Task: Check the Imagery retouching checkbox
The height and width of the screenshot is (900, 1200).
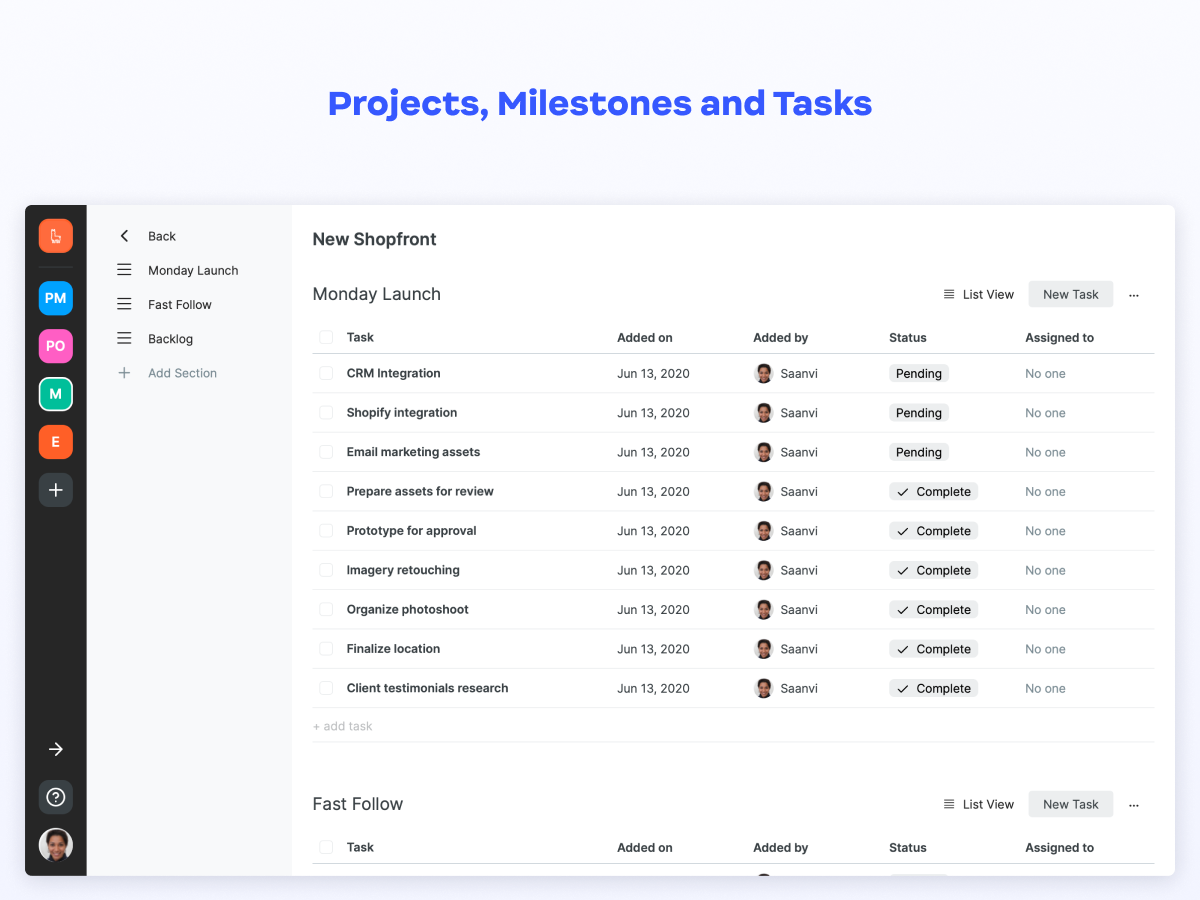Action: pyautogui.click(x=326, y=570)
